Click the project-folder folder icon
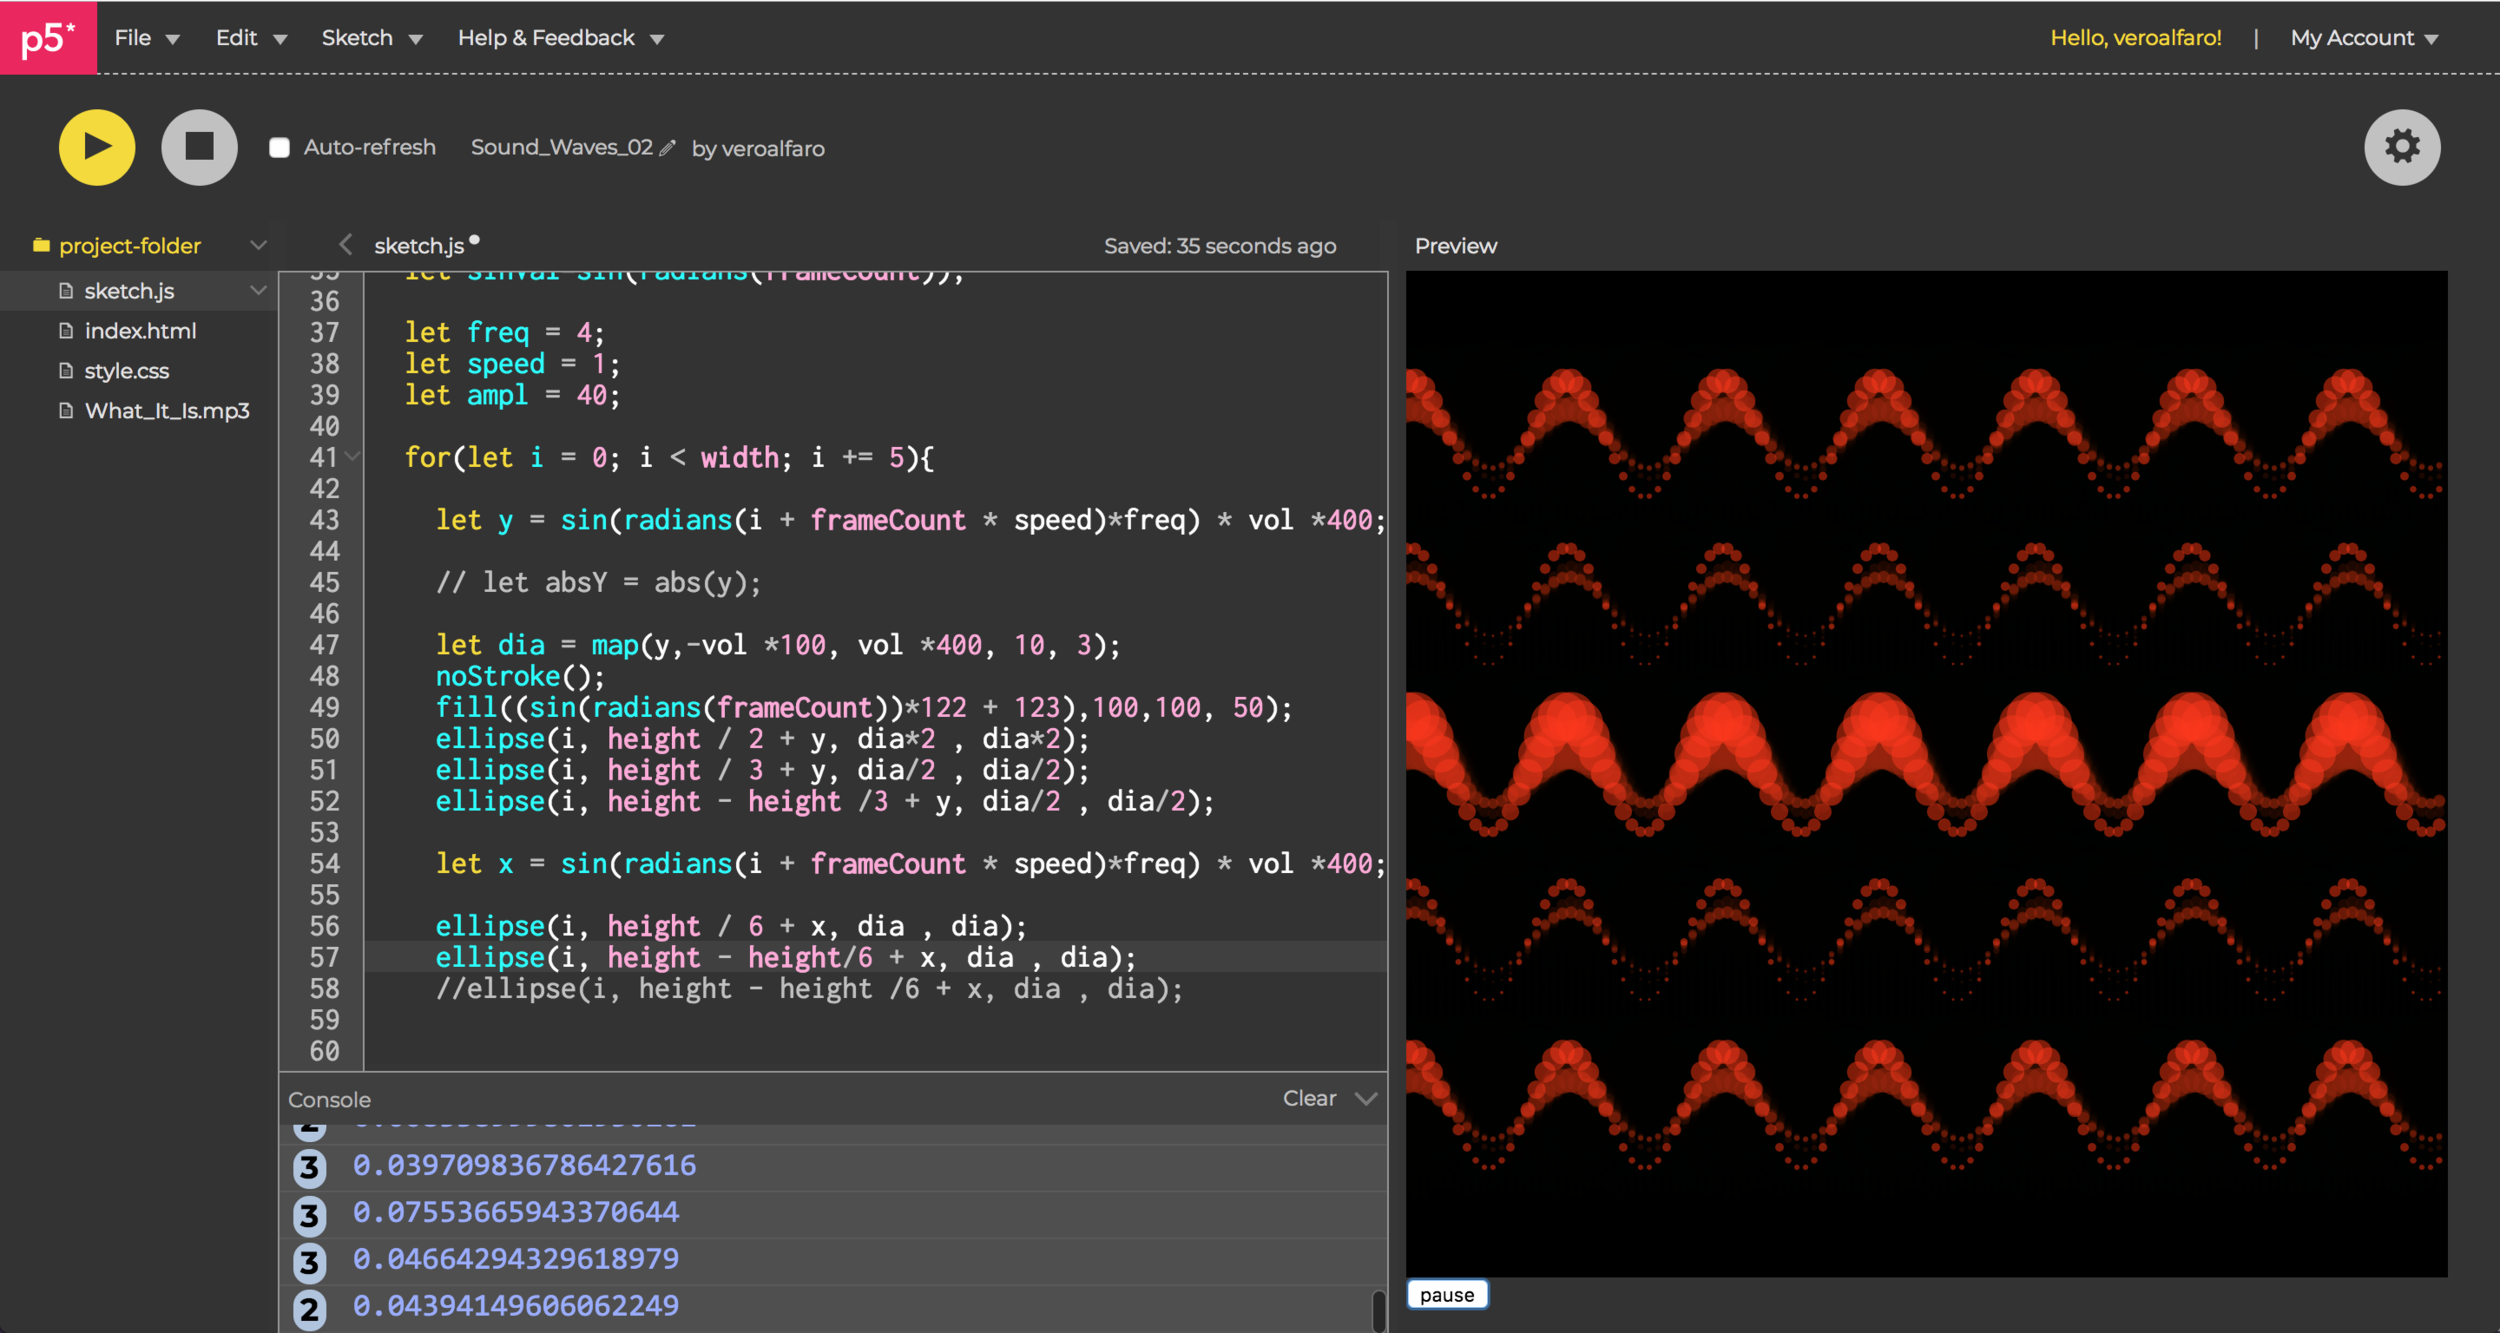Screen dimensions: 2500x1333 41,245
